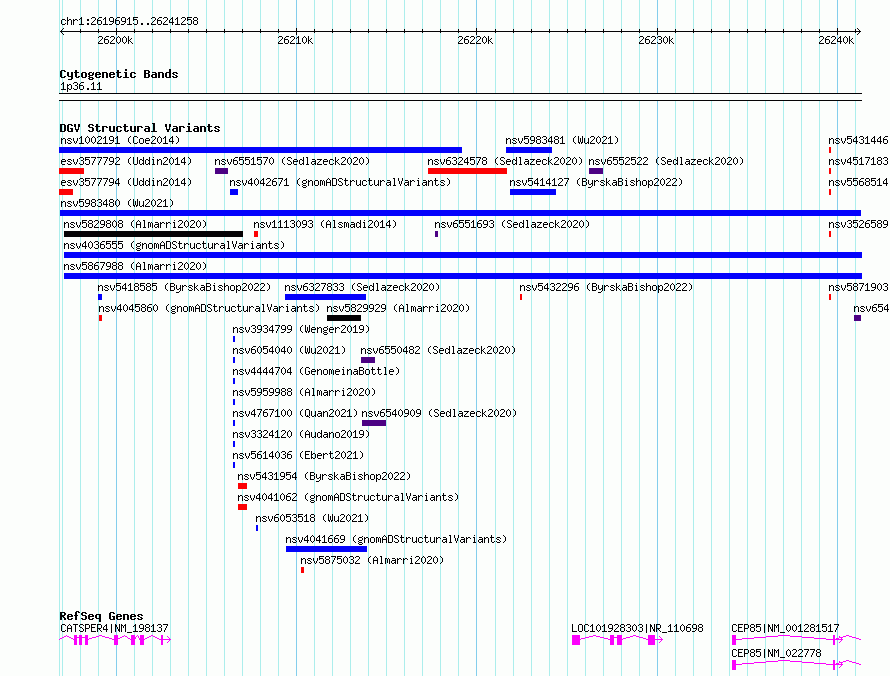Click the black nsv5829929 variant bar
The image size is (890, 676).
[344, 318]
